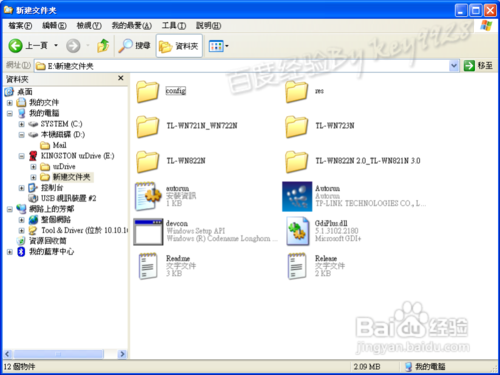The height and width of the screenshot is (375, 500).
Task: Select 桌面 in the folder tree
Action: (x=25, y=92)
